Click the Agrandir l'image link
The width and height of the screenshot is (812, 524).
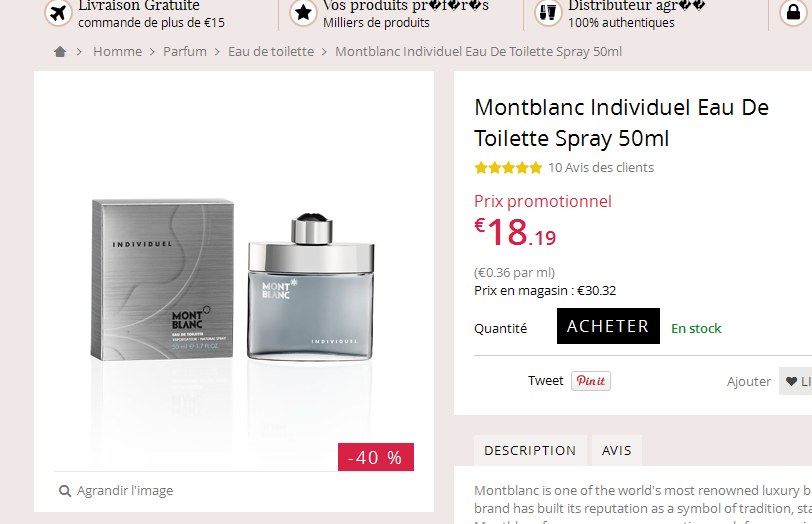(125, 491)
